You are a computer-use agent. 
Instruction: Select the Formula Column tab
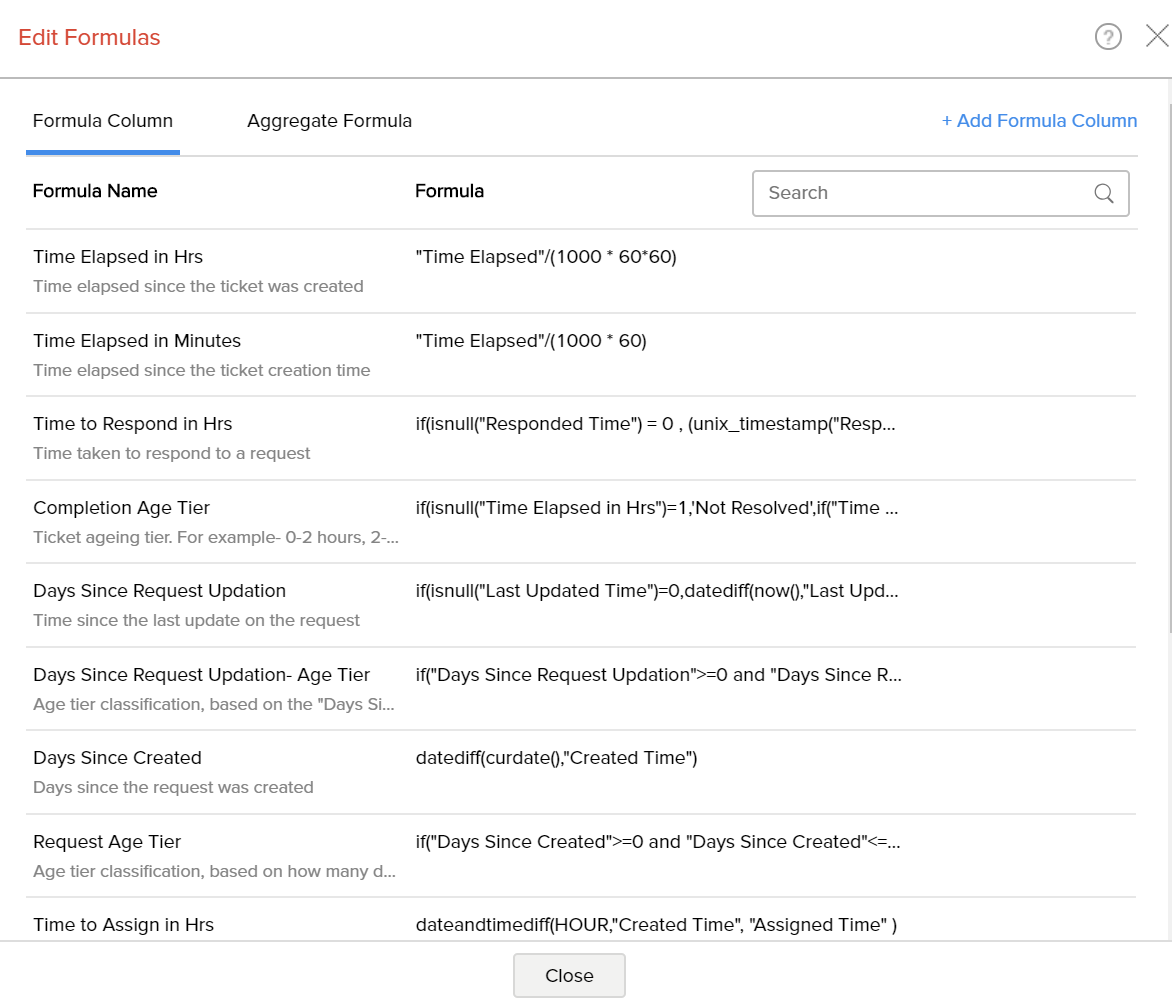[x=103, y=121]
